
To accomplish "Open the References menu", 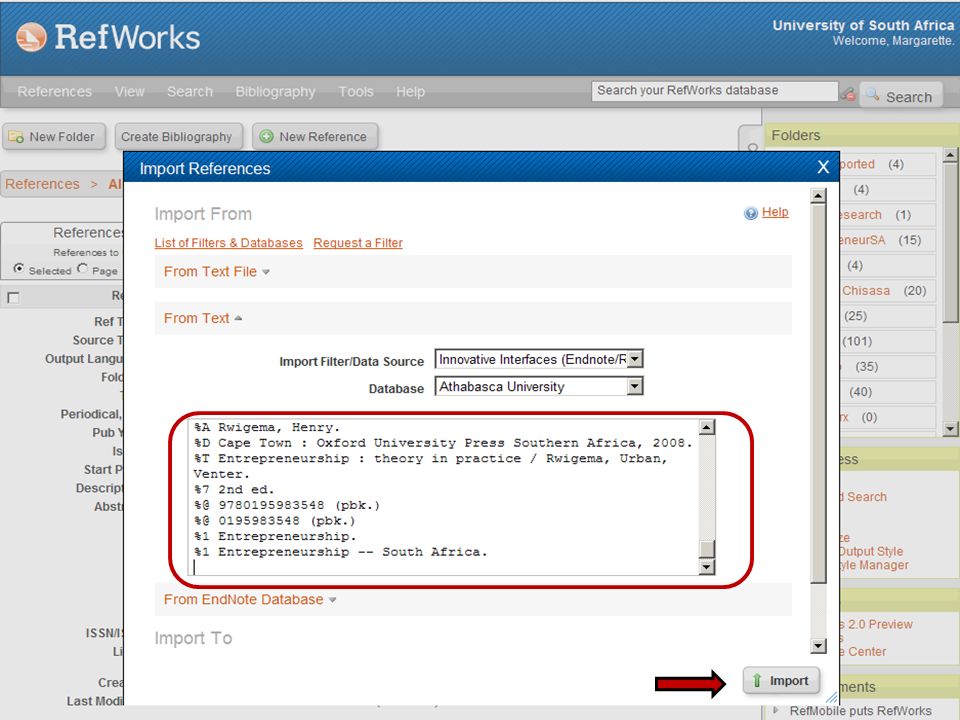I will pyautogui.click(x=54, y=92).
